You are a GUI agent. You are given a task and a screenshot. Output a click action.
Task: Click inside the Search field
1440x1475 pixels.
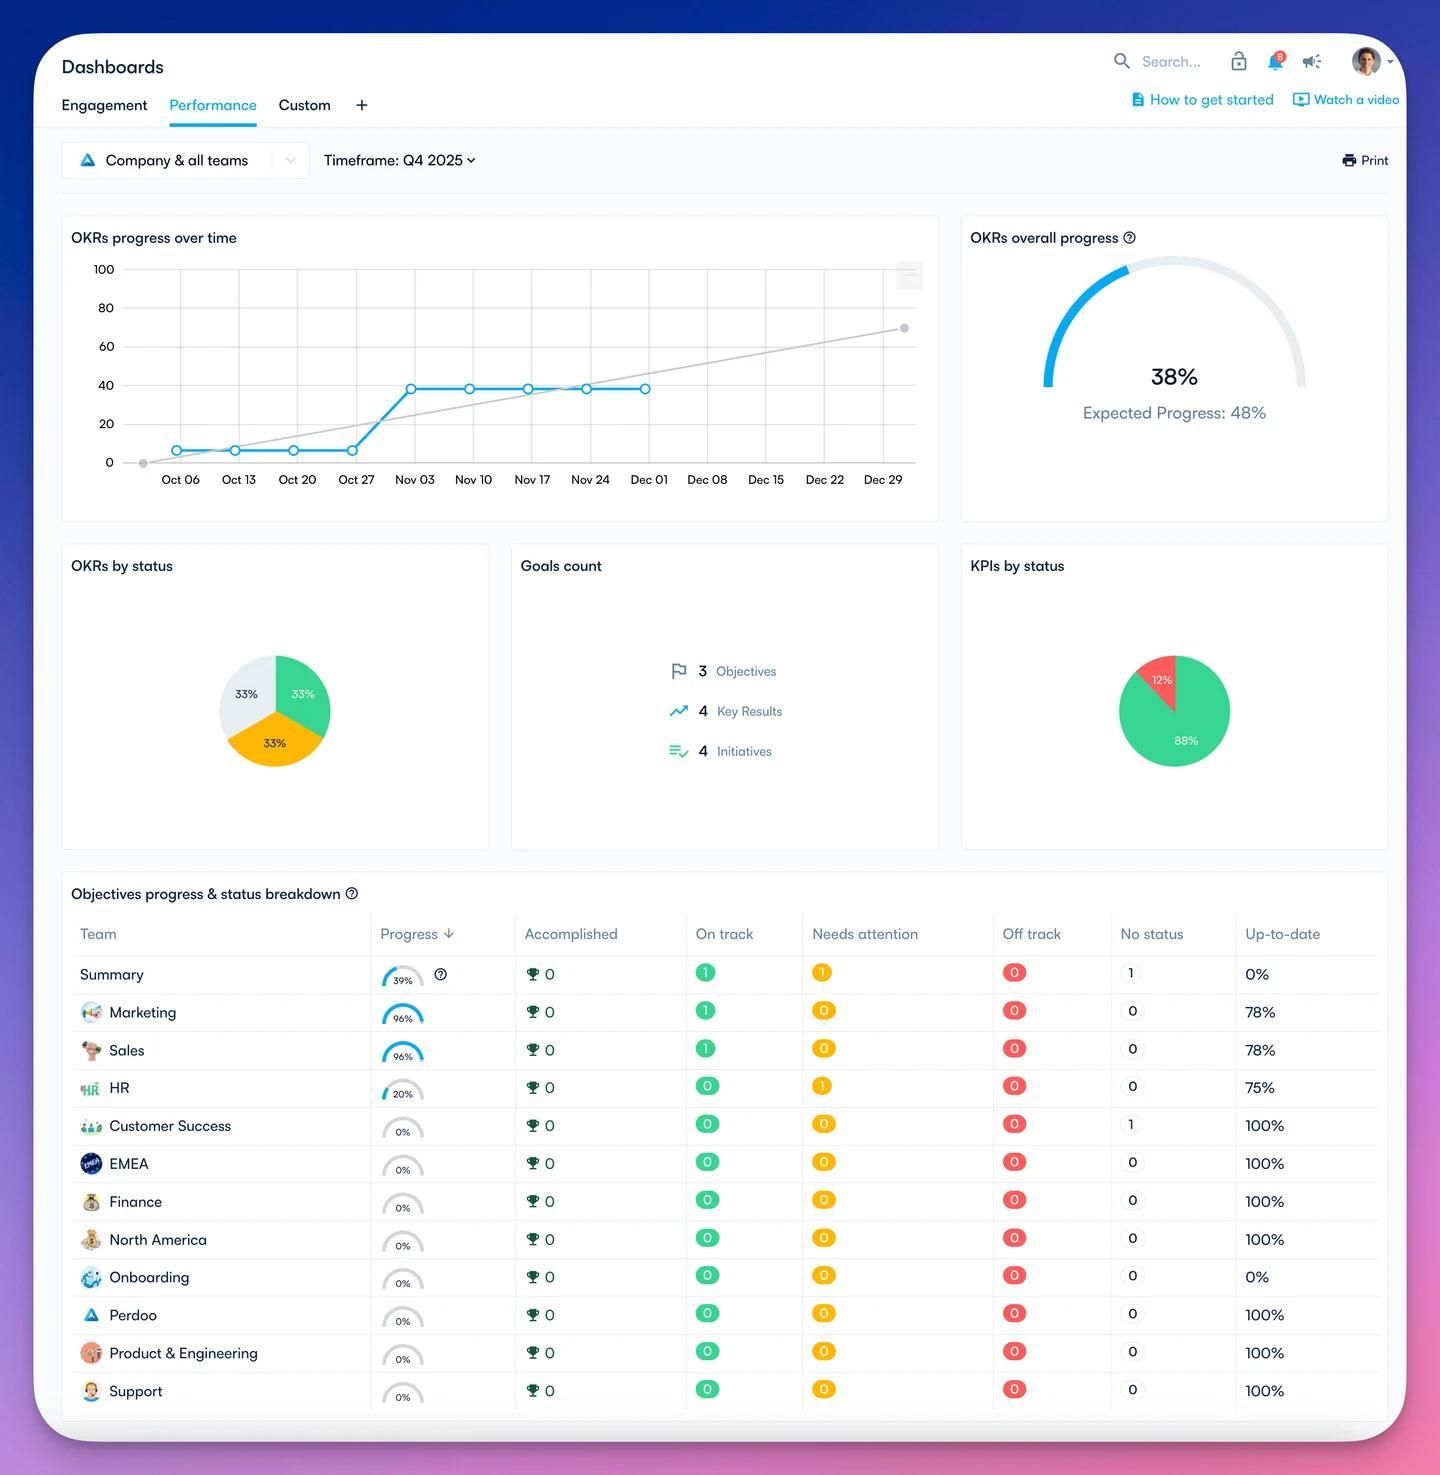pos(1171,61)
